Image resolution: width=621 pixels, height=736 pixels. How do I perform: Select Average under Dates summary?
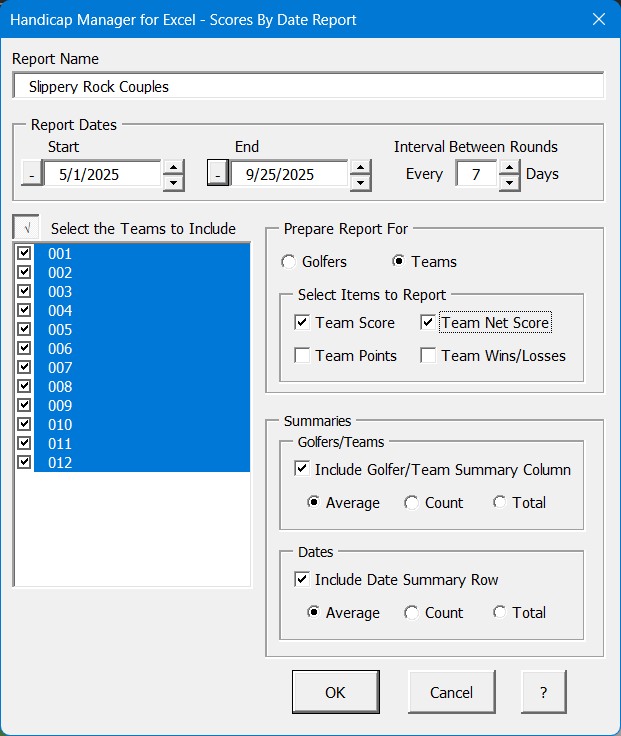tap(313, 612)
